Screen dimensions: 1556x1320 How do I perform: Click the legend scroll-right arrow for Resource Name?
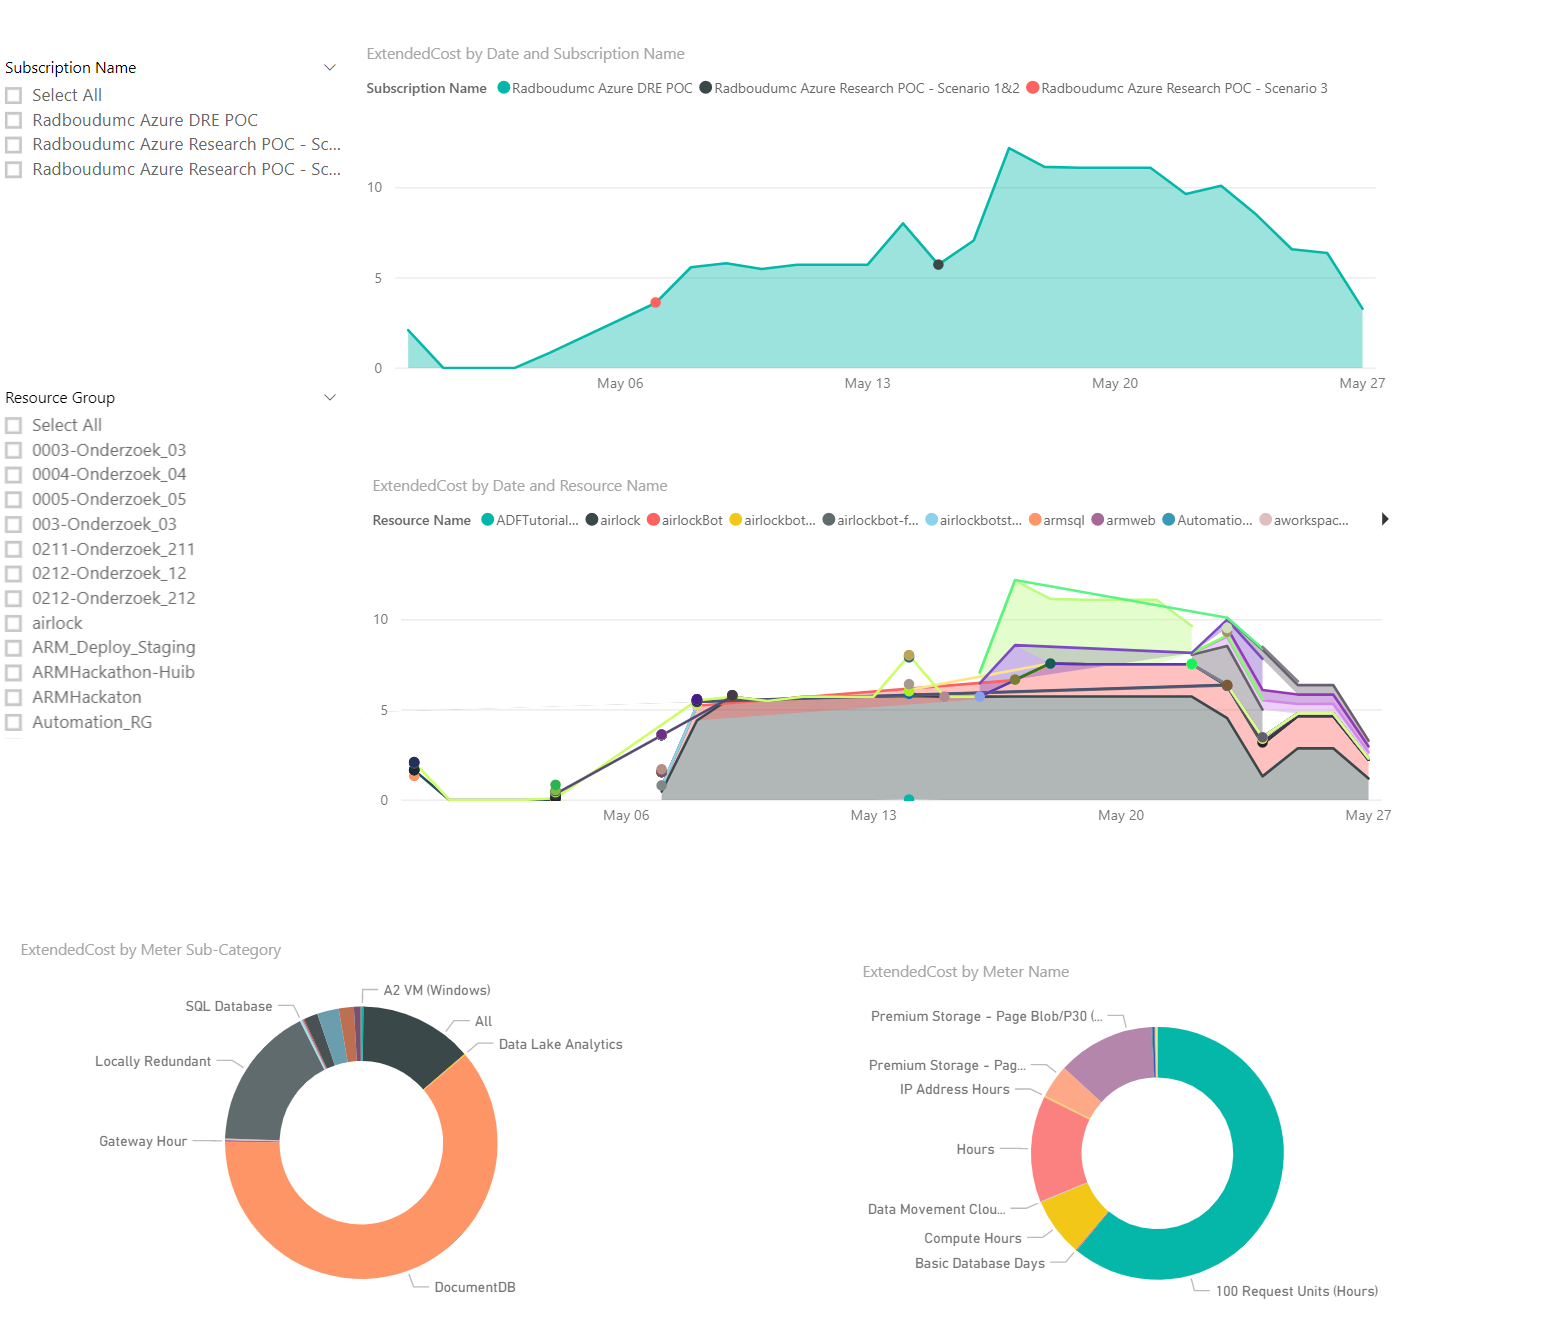click(1385, 519)
